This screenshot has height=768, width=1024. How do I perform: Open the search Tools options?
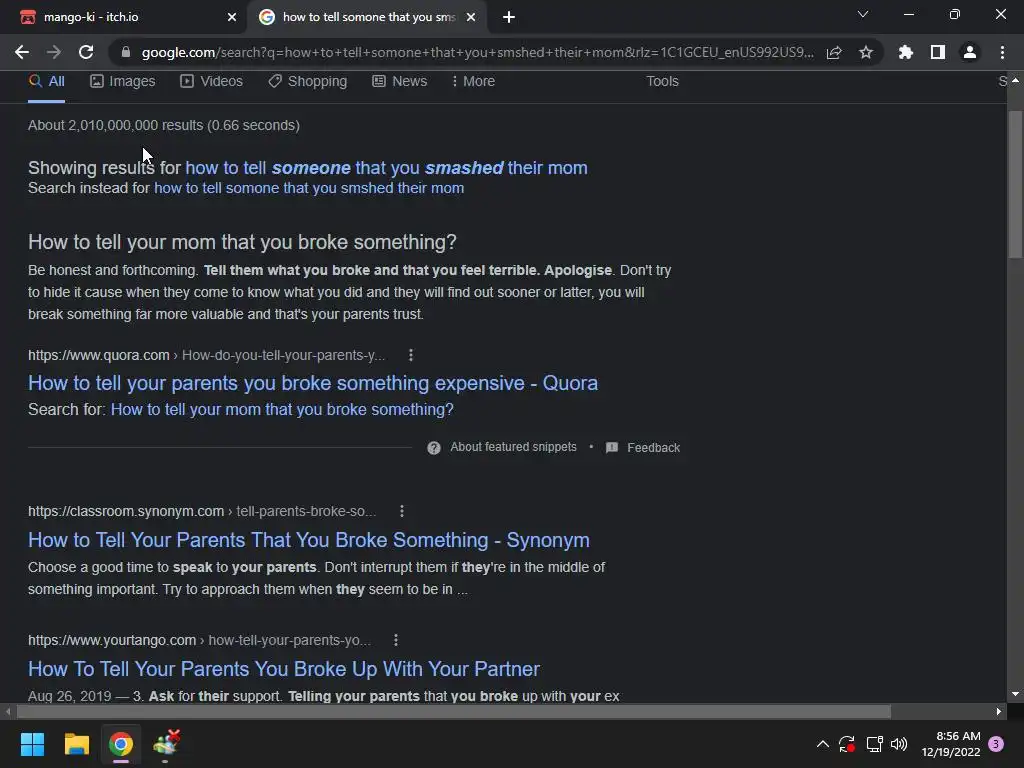point(662,82)
